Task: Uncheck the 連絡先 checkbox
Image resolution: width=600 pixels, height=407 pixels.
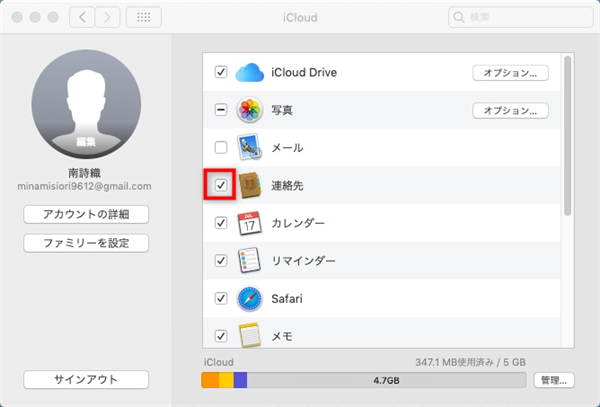Action: 221,185
